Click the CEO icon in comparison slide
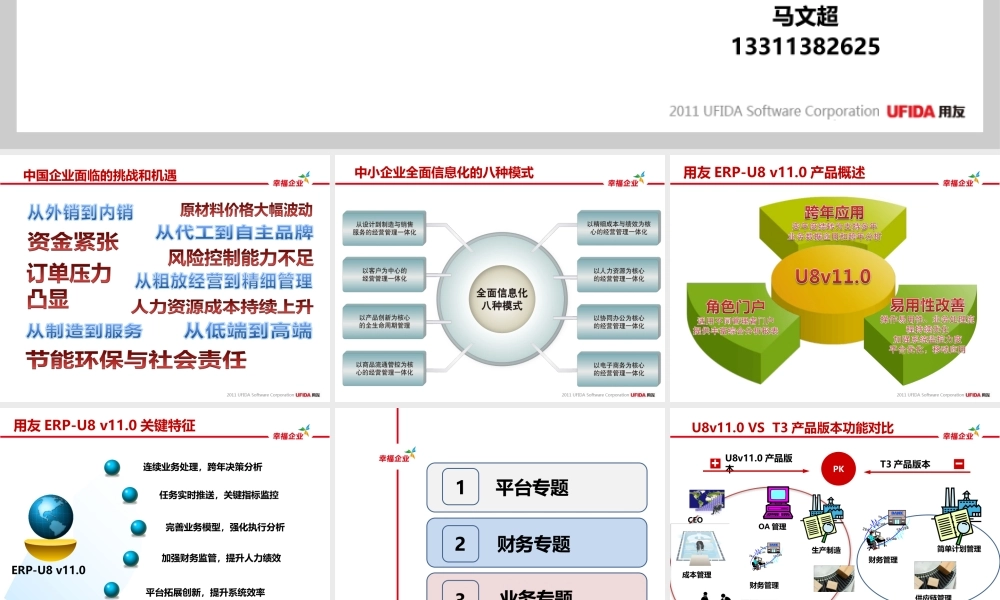Image resolution: width=1000 pixels, height=600 pixels. pos(706,502)
